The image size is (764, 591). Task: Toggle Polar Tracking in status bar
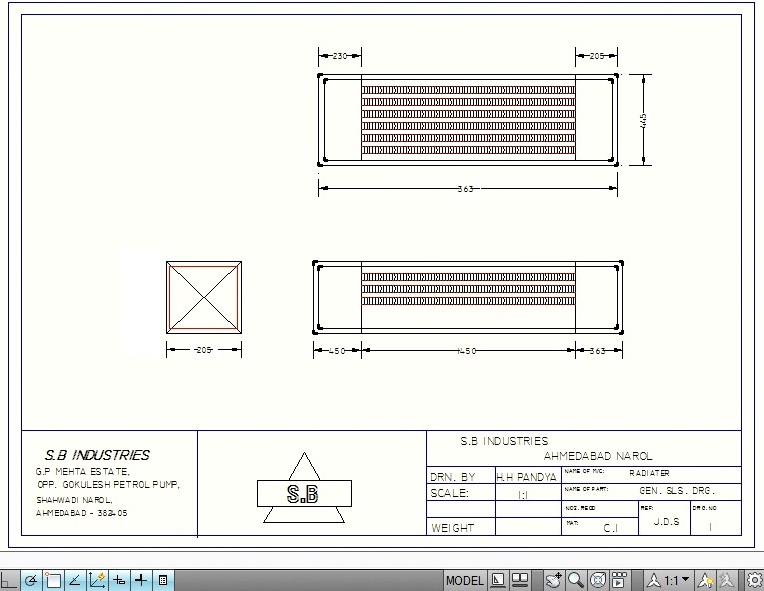[32, 580]
